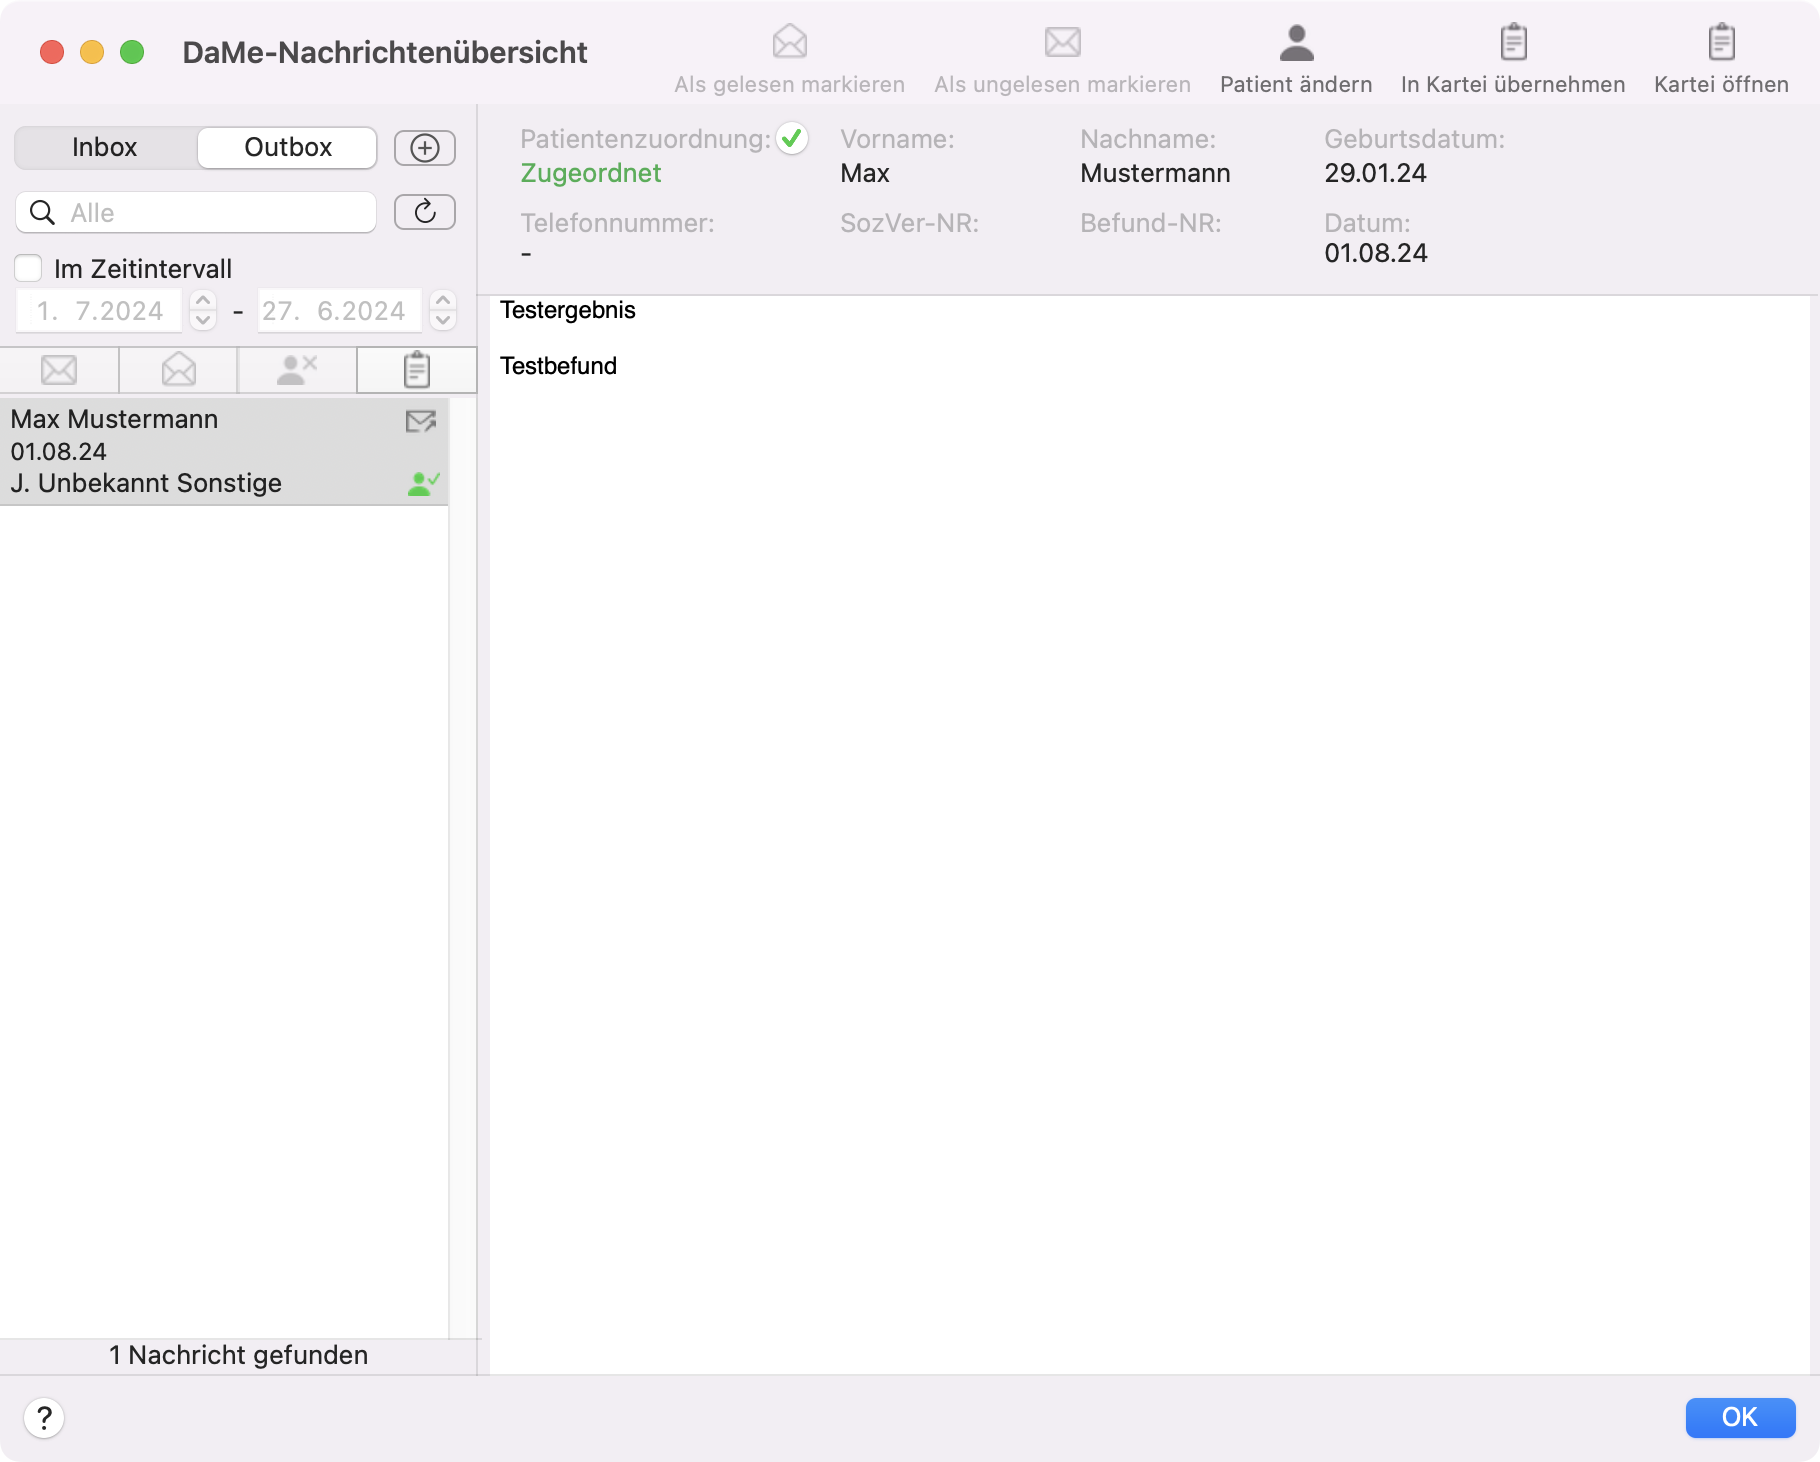Switch to the Inbox tab
Viewport: 1820px width, 1462px height.
tap(105, 147)
